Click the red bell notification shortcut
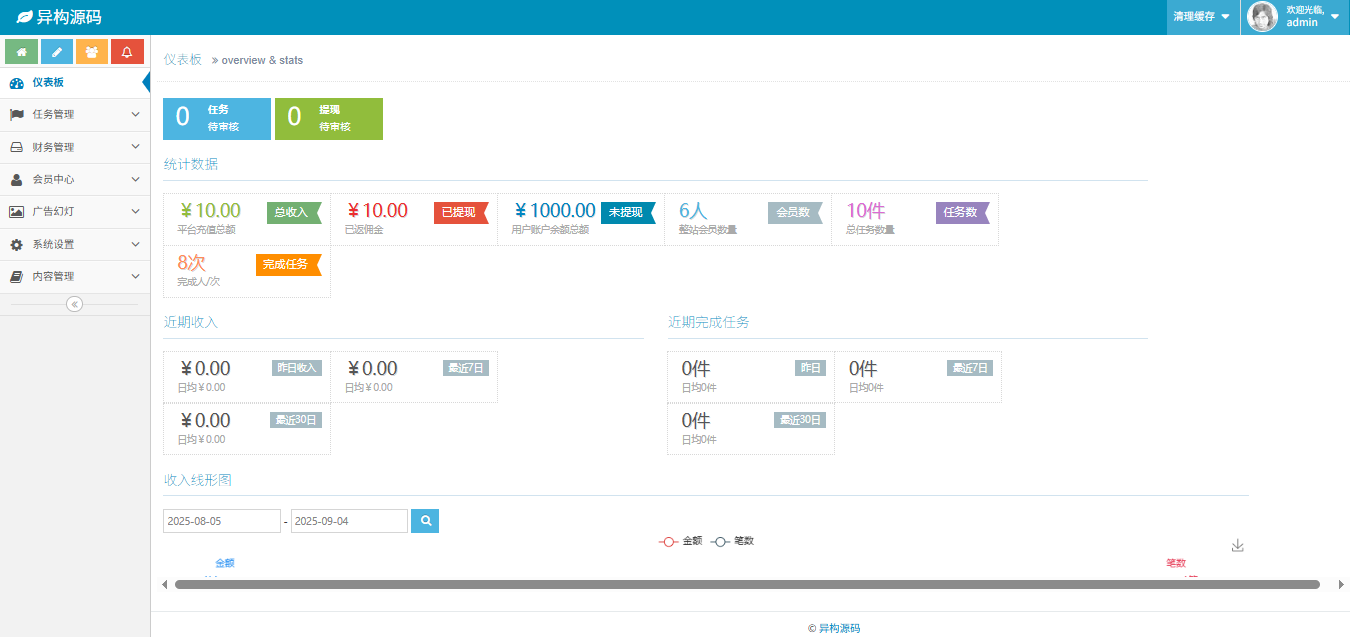 [126, 52]
